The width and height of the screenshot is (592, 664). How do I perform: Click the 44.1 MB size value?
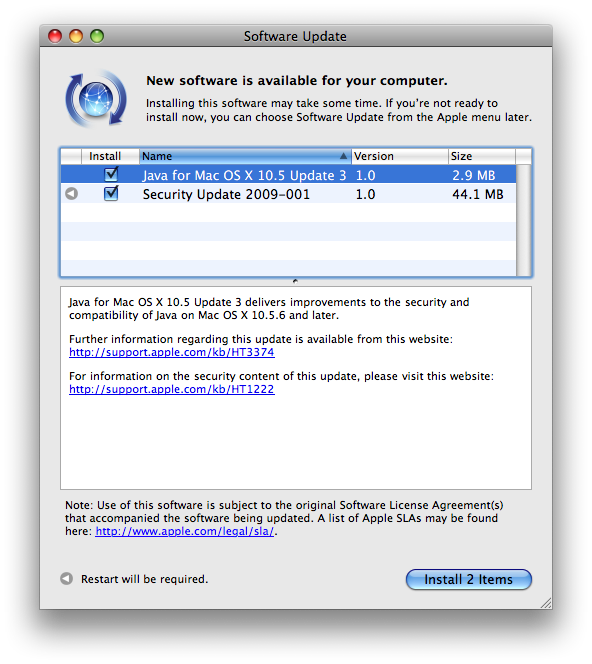[x=478, y=194]
